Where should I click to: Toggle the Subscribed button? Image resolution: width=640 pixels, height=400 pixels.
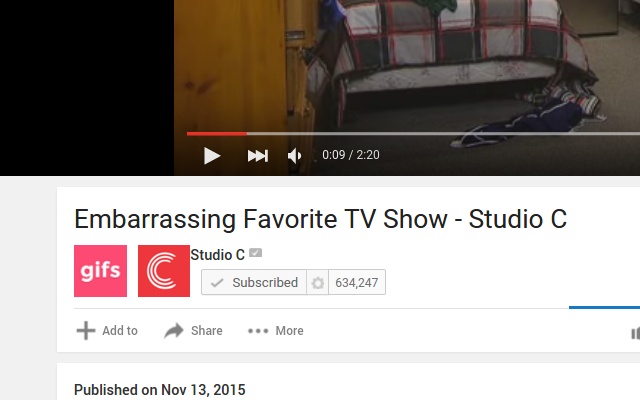[x=254, y=282]
